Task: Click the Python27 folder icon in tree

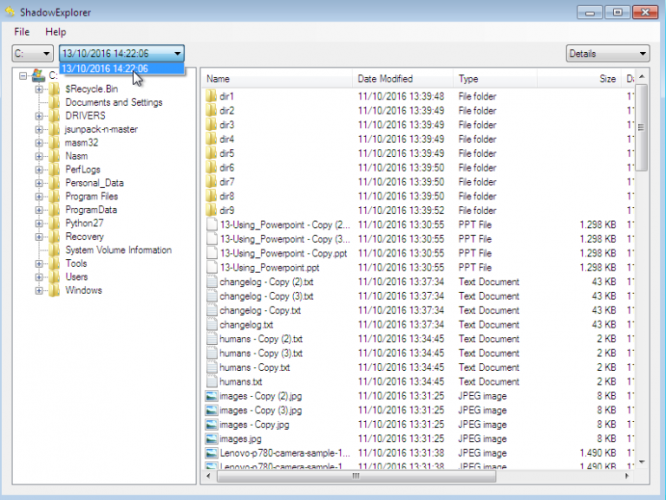Action: point(54,223)
